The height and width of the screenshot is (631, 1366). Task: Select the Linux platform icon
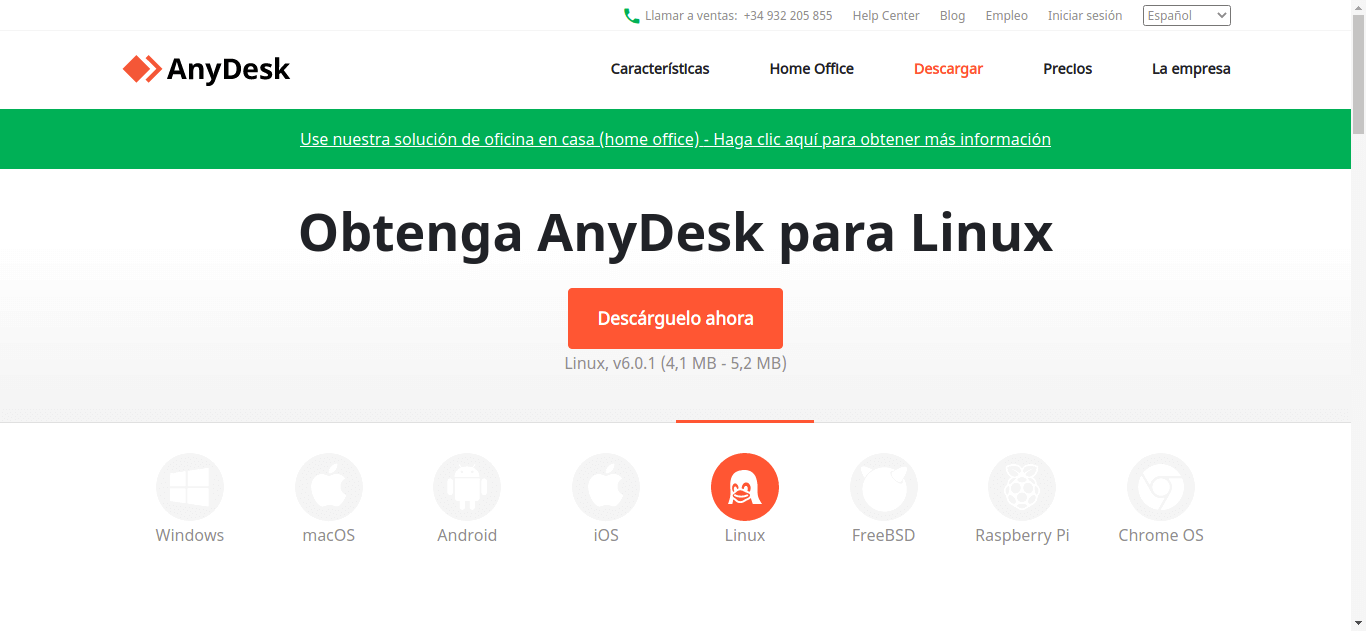[x=744, y=486]
